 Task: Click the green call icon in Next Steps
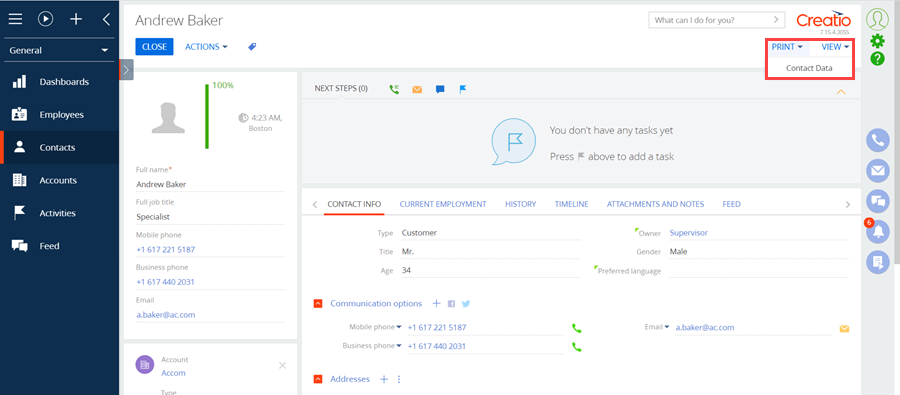tap(394, 89)
